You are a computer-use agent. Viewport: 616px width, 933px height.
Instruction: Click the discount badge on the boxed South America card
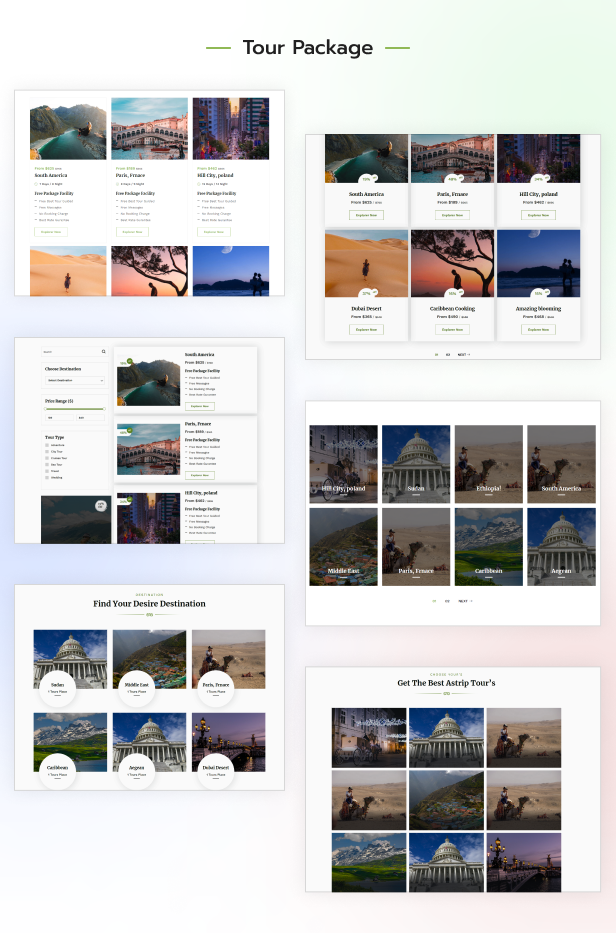pos(367,179)
